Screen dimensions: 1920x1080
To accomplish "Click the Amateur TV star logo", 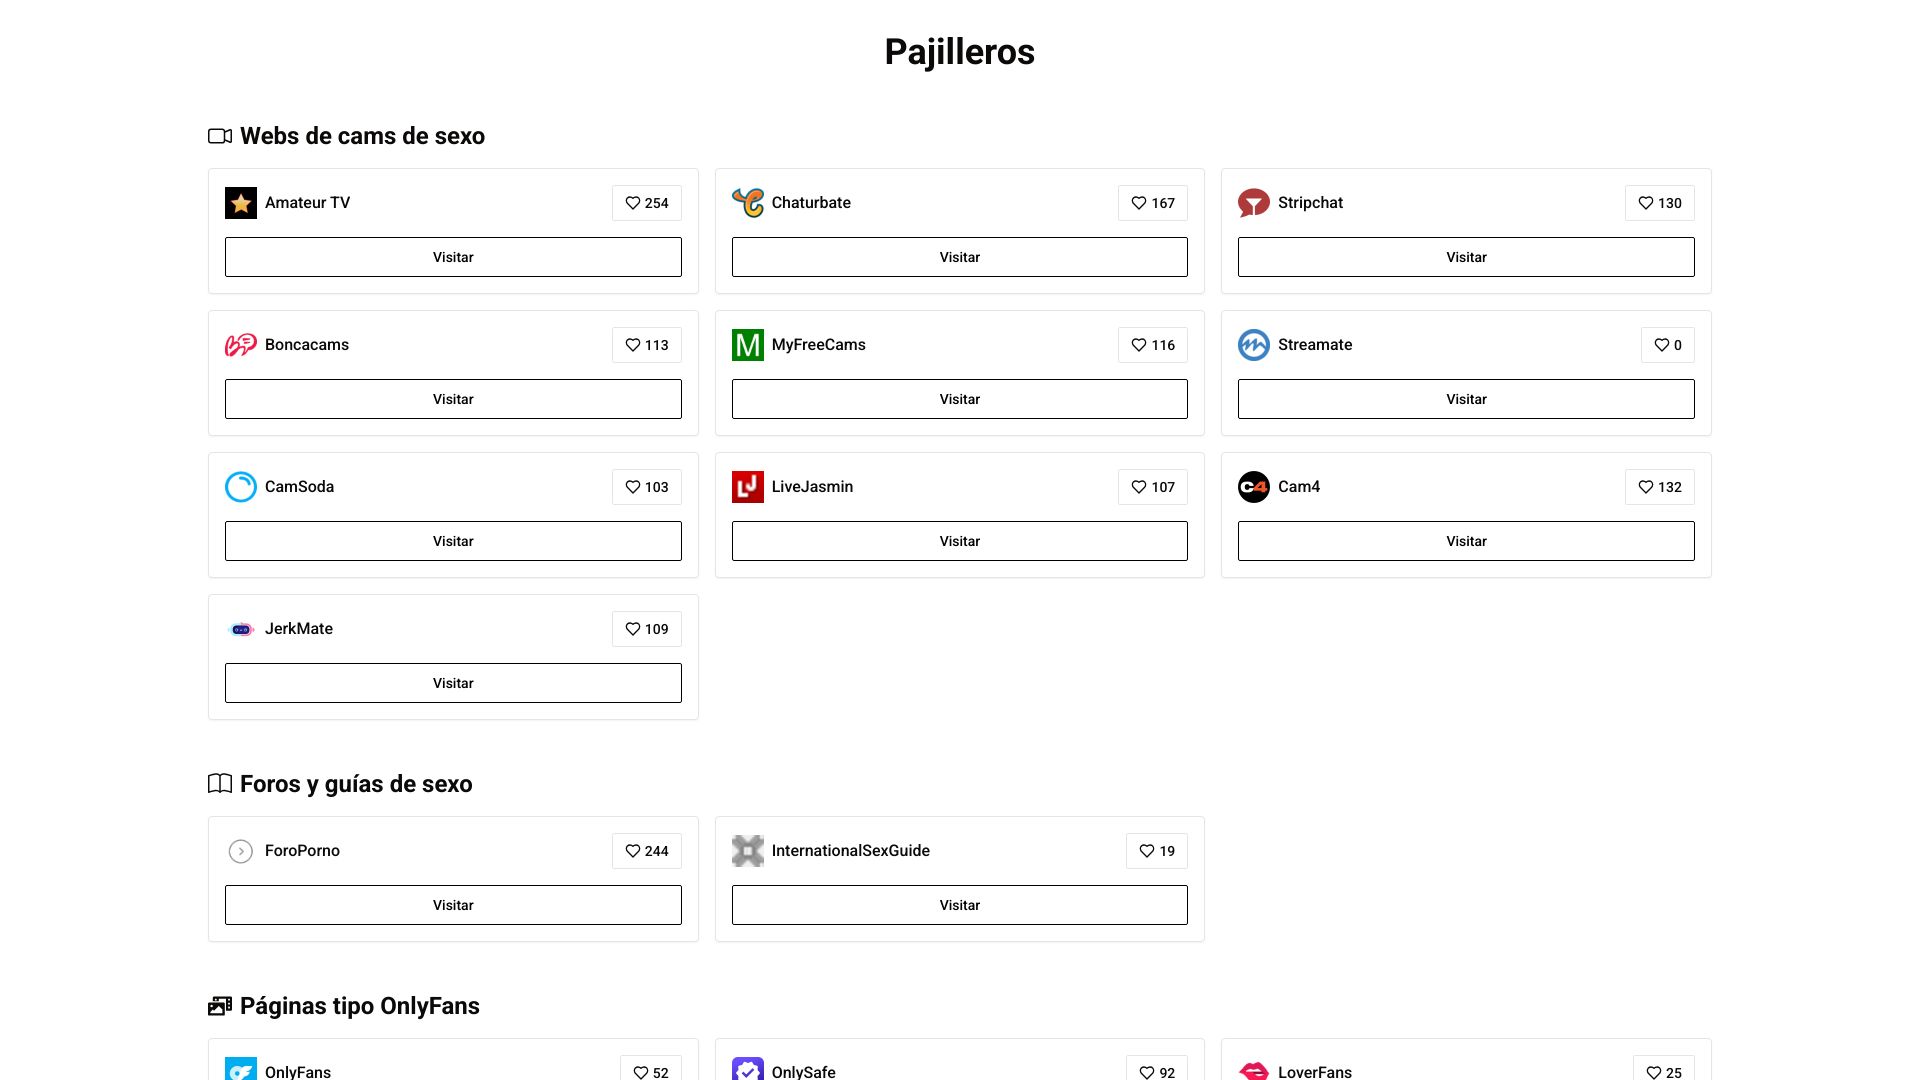I will pyautogui.click(x=241, y=203).
